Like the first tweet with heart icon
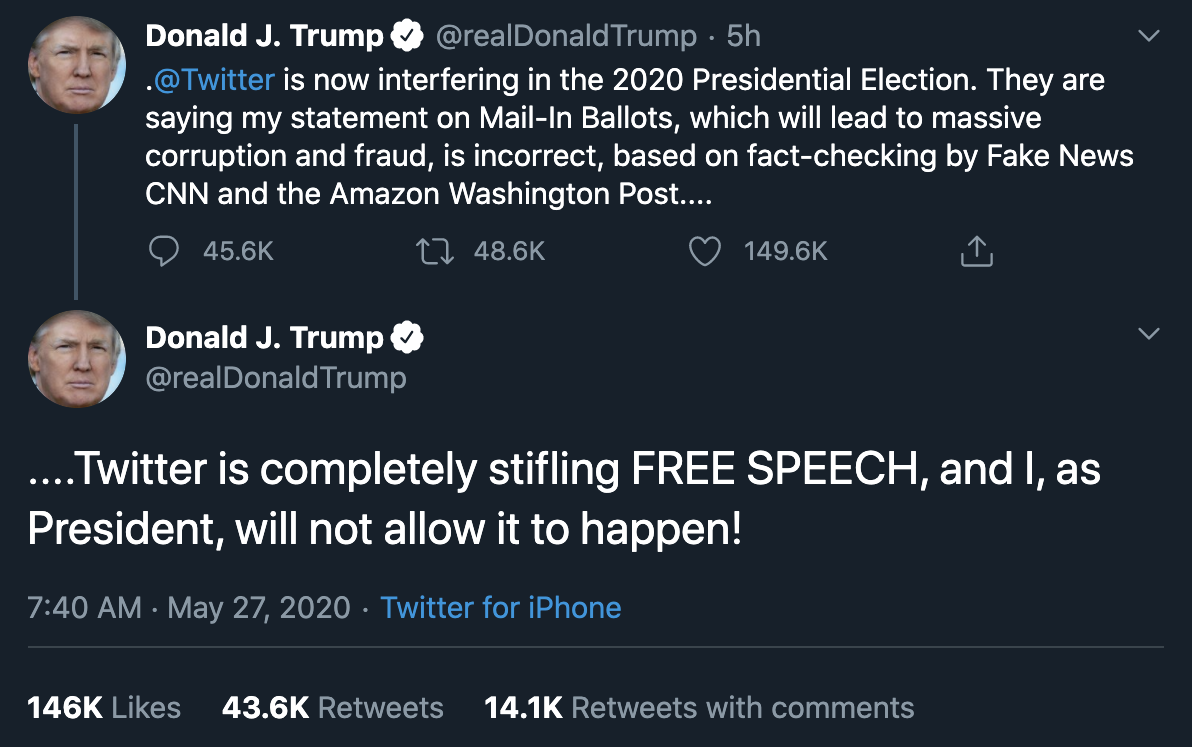This screenshot has width=1192, height=747. pyautogui.click(x=705, y=251)
